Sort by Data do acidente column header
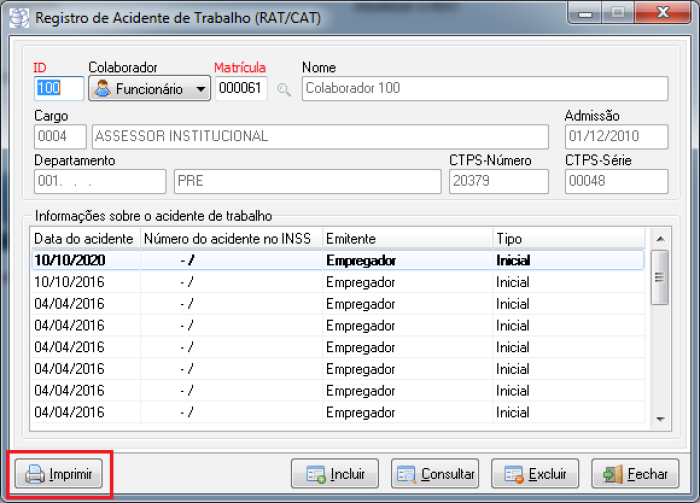 [x=84, y=239]
